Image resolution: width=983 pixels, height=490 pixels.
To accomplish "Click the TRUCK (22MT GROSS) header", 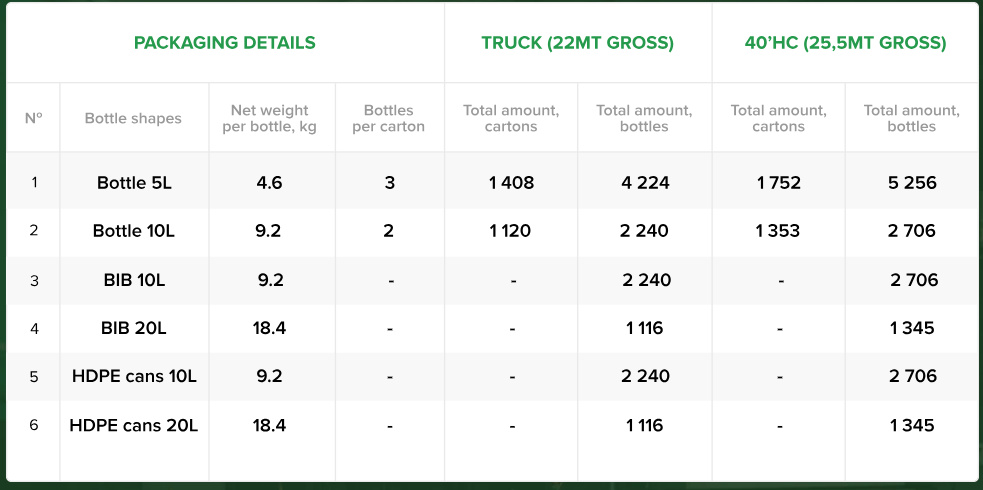I will [577, 43].
